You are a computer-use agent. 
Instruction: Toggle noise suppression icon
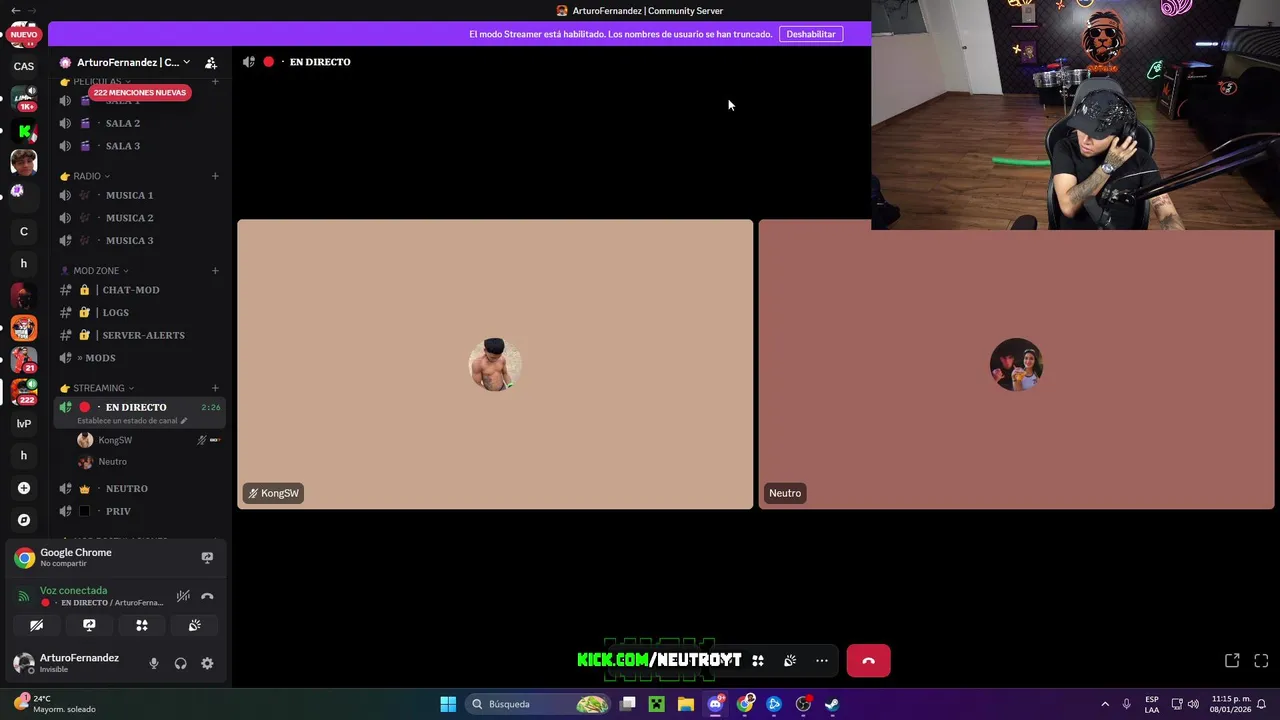coord(183,596)
